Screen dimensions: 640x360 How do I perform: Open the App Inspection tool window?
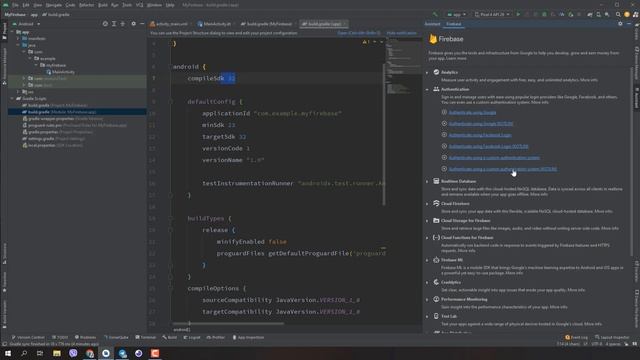248,338
